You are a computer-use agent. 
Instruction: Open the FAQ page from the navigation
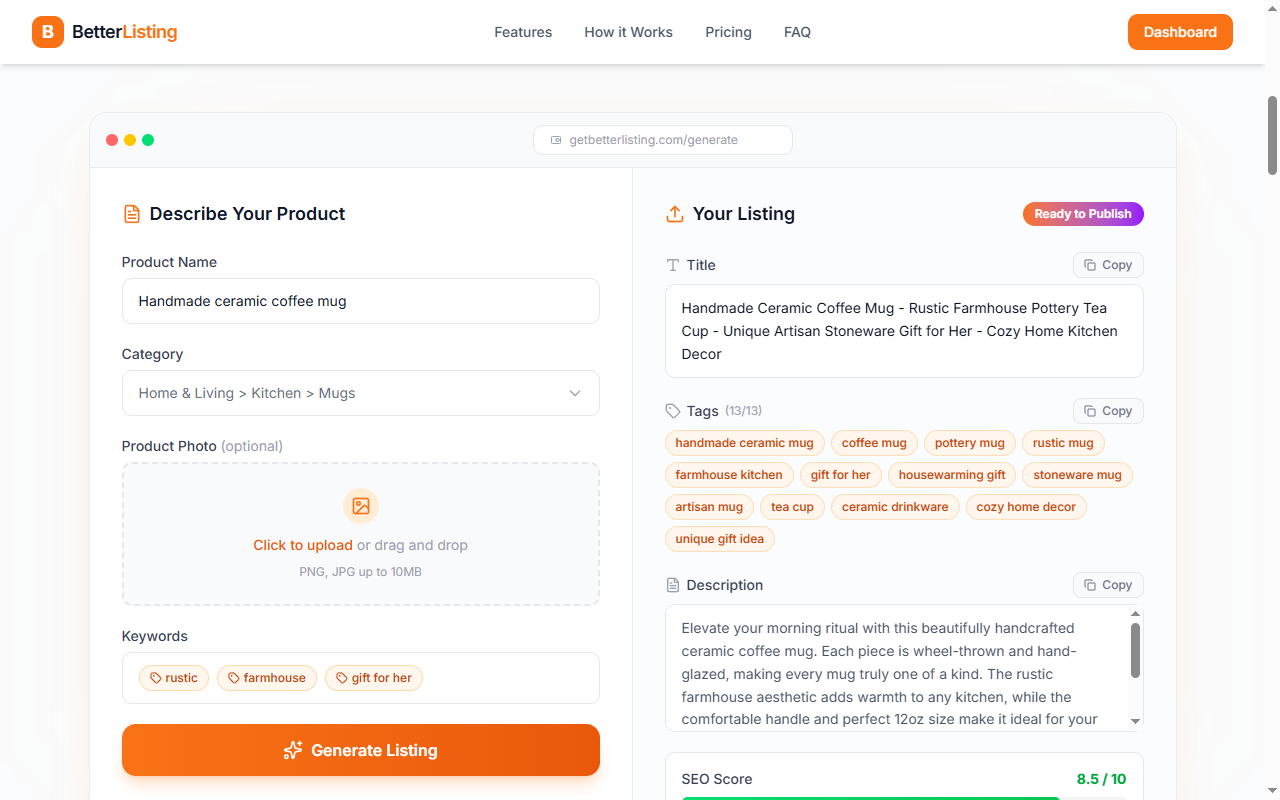[797, 32]
